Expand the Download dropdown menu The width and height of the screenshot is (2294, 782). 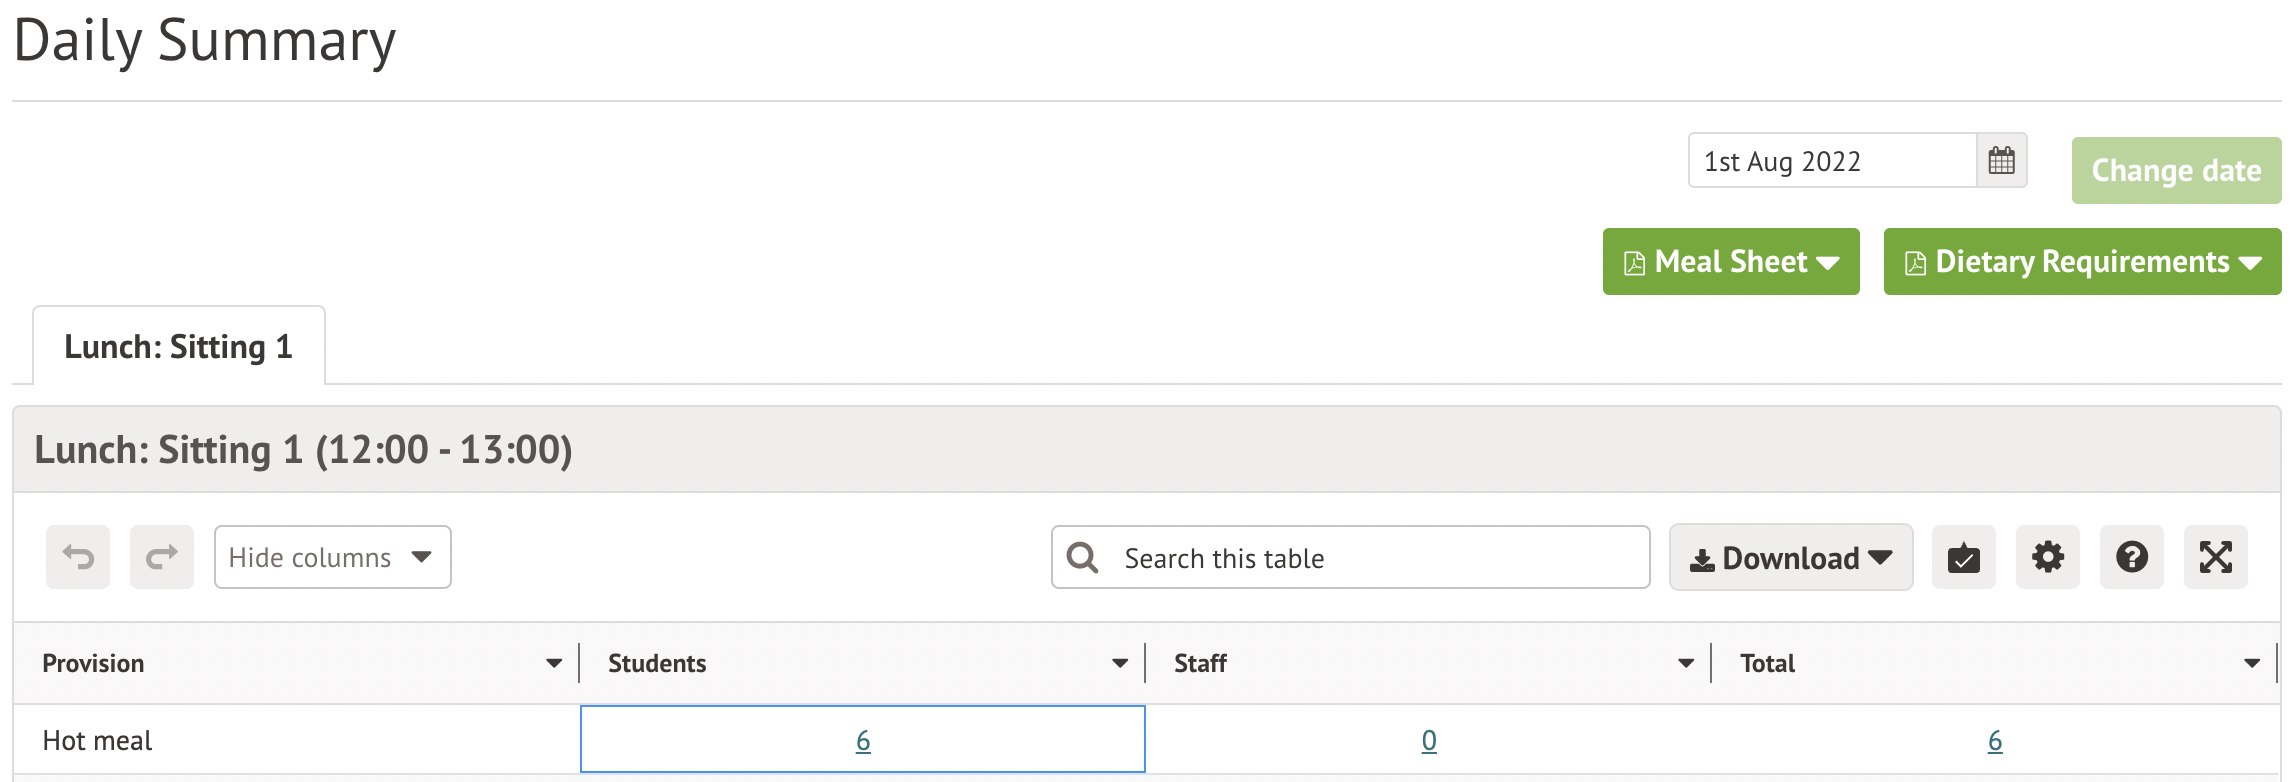(1790, 558)
